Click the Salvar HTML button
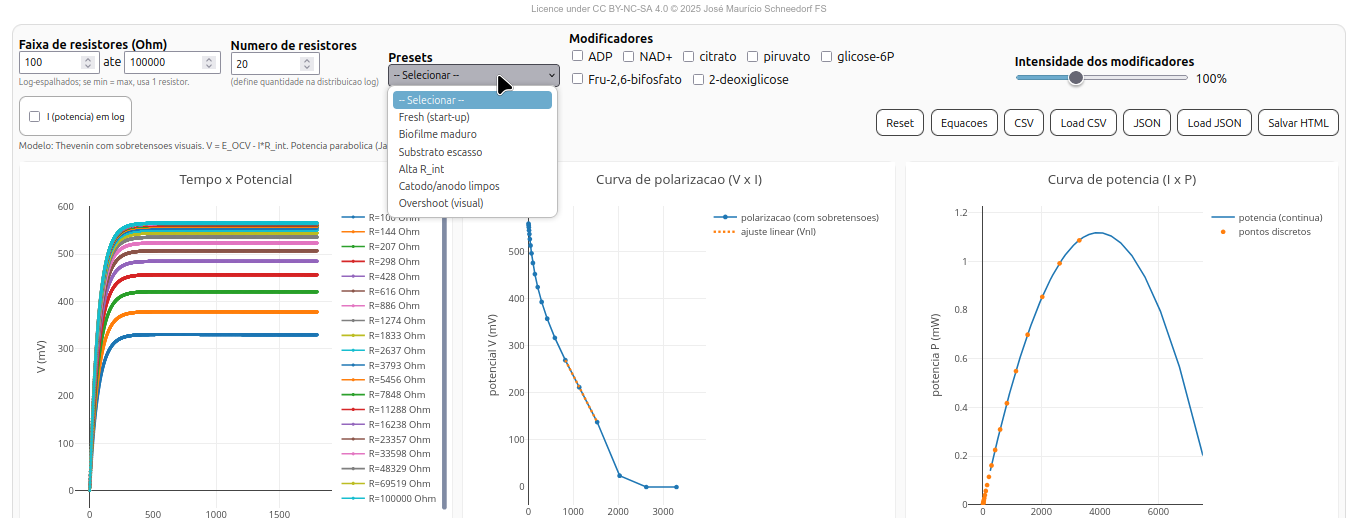The height and width of the screenshot is (518, 1350). click(1298, 123)
